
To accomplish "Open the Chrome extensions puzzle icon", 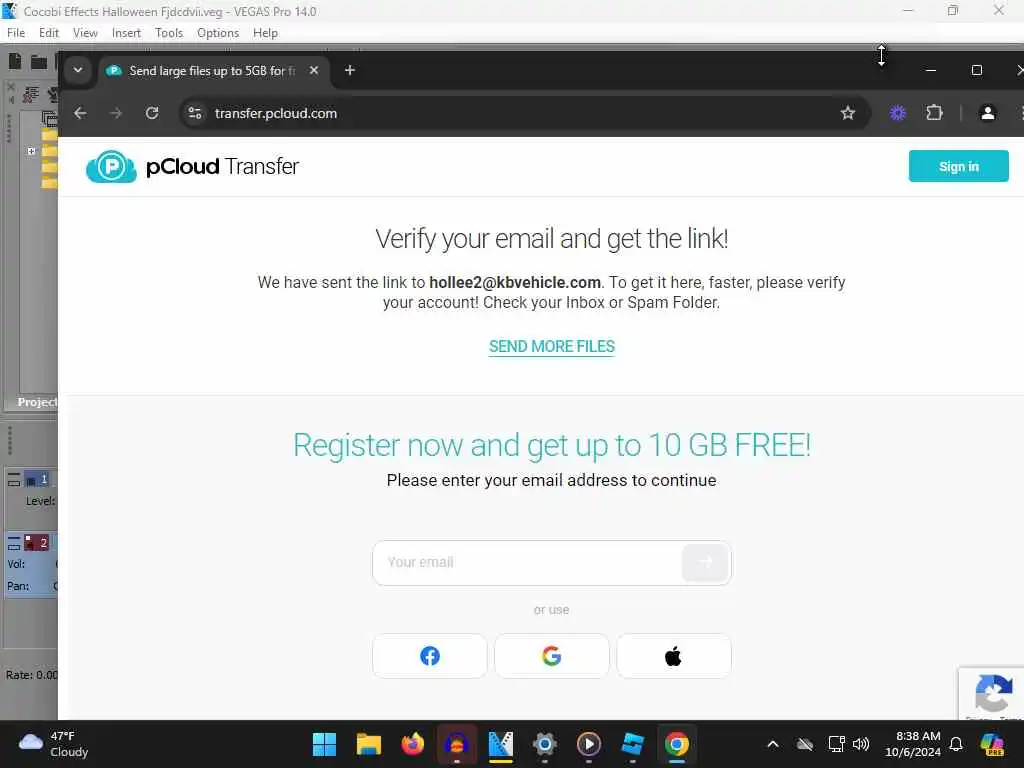I will (x=935, y=113).
